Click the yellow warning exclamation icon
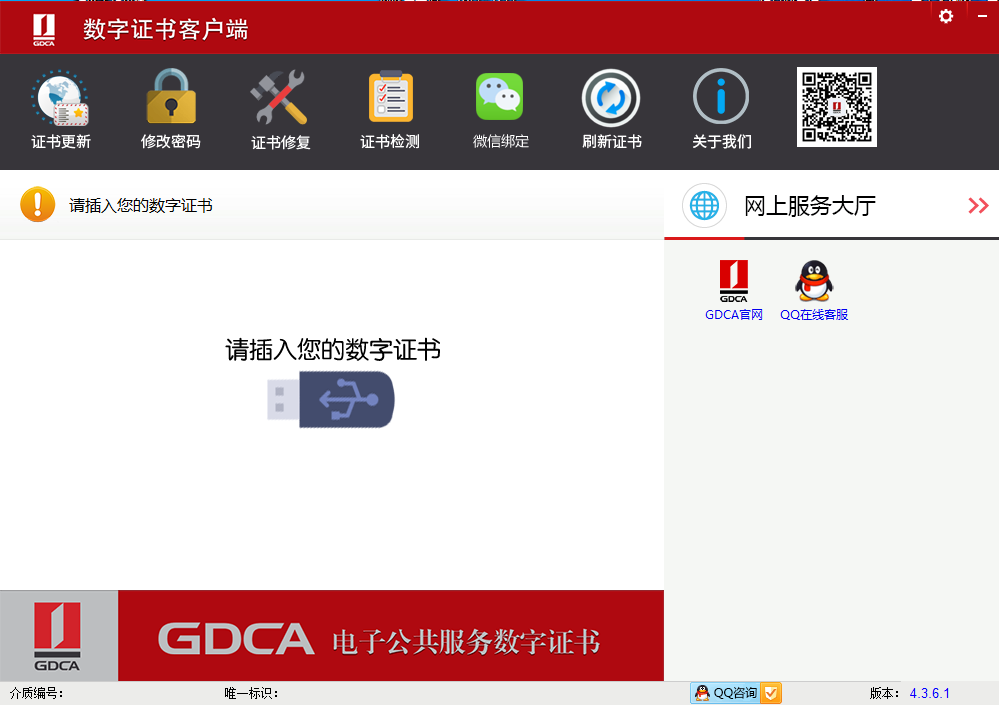Image resolution: width=999 pixels, height=705 pixels. (37, 203)
